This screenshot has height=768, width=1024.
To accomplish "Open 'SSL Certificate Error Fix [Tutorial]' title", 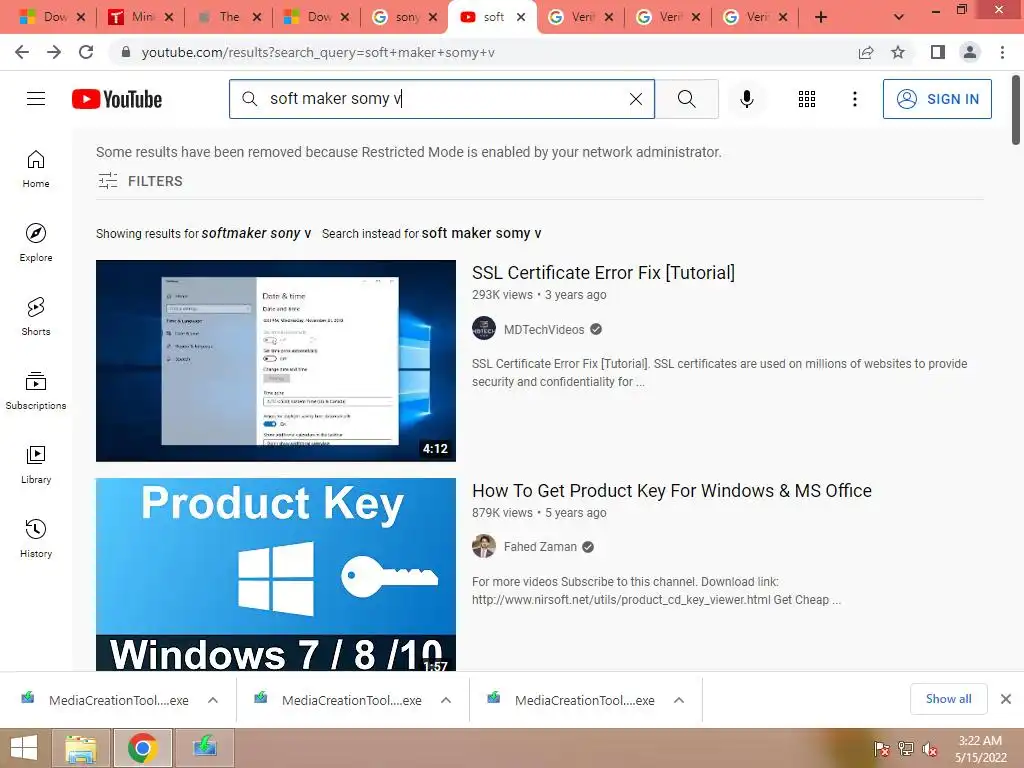I will tap(603, 272).
